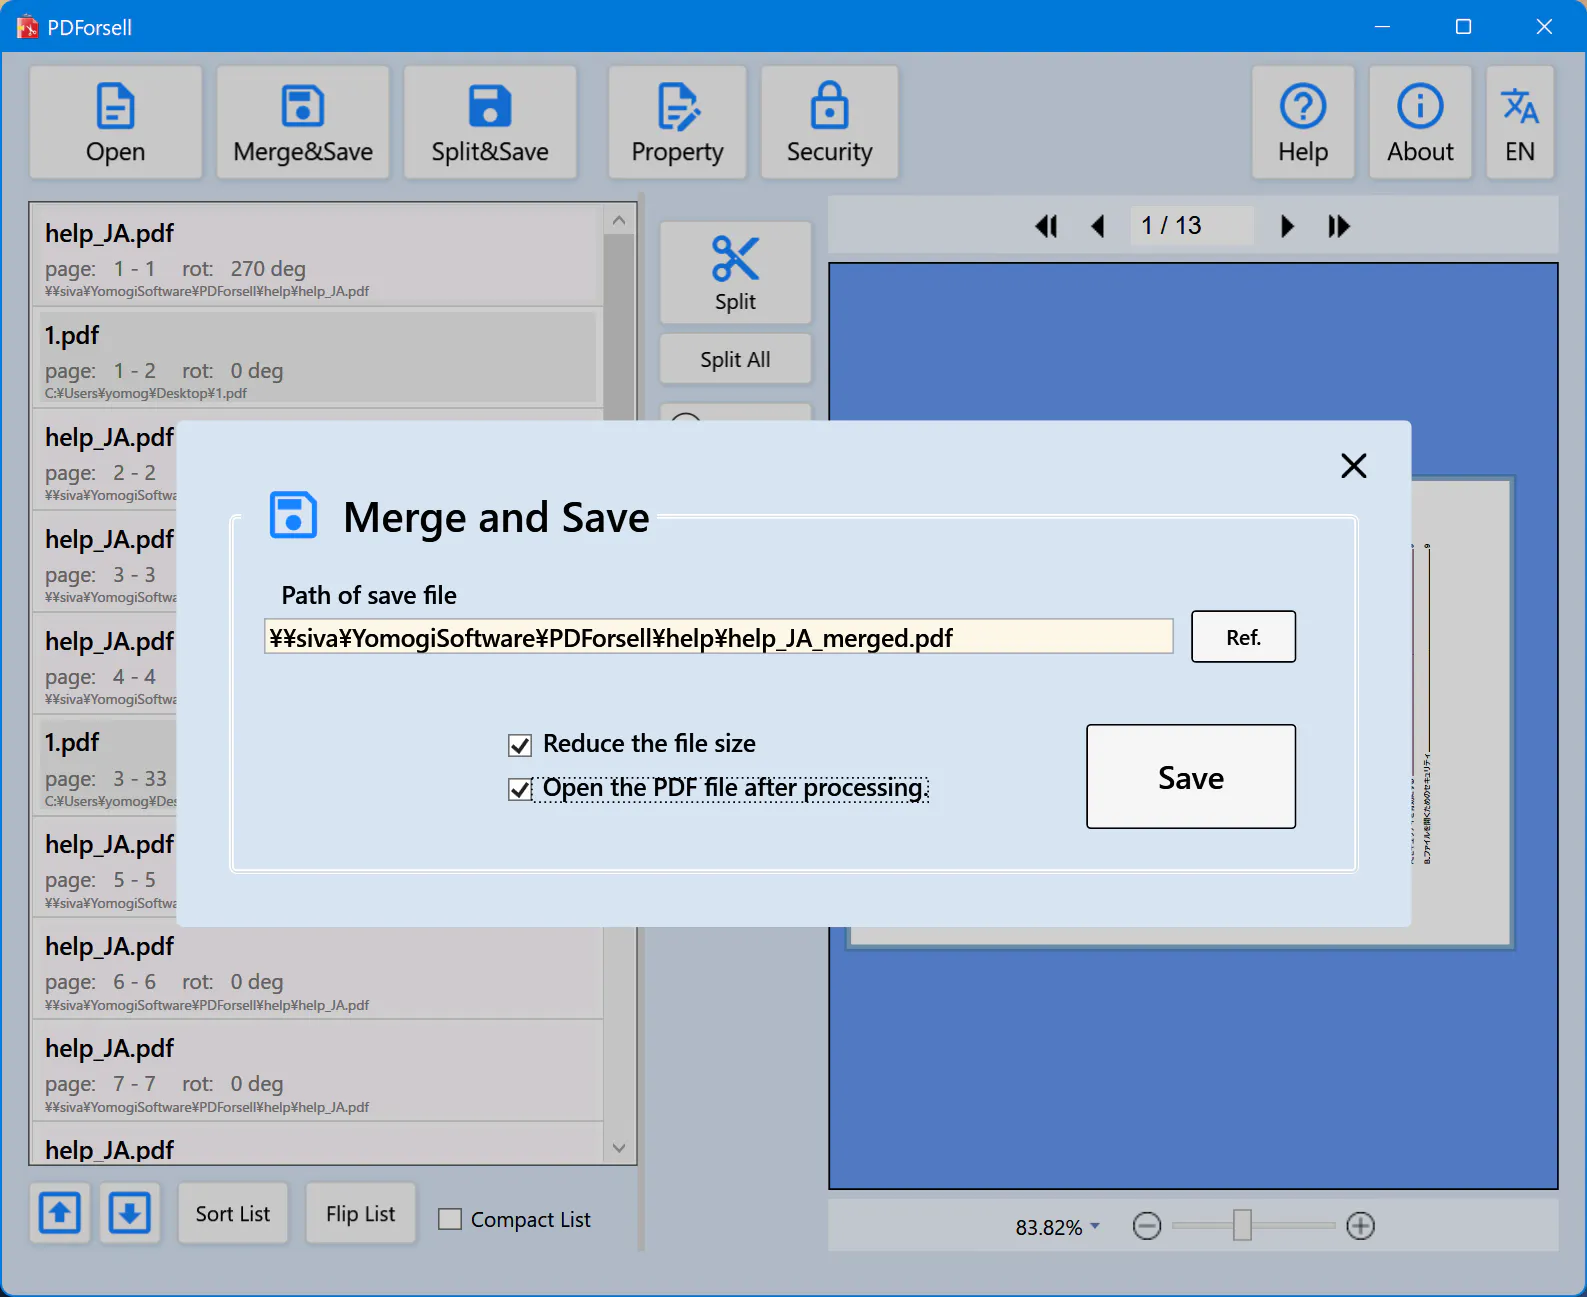The height and width of the screenshot is (1297, 1587).
Task: Click the Split scissors button
Action: pos(735,272)
